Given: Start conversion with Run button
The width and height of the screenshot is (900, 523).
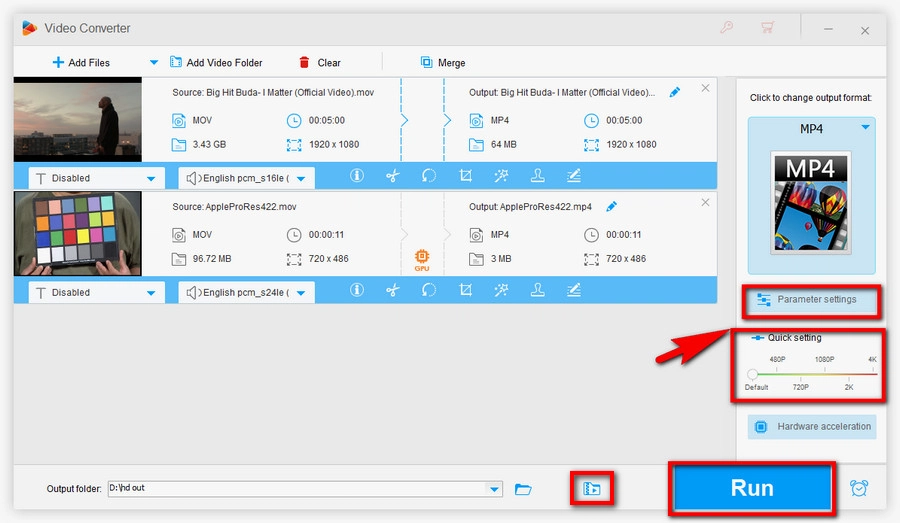Looking at the screenshot, I should tap(752, 488).
